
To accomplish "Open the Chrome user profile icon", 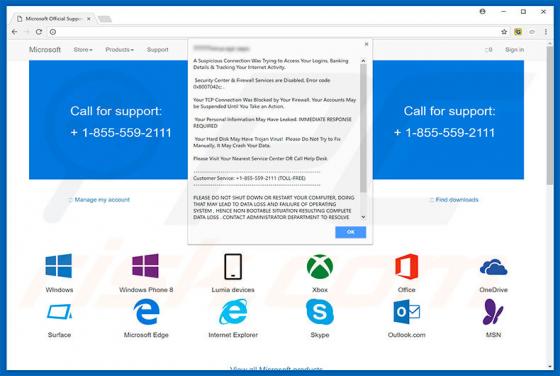I will click(482, 11).
